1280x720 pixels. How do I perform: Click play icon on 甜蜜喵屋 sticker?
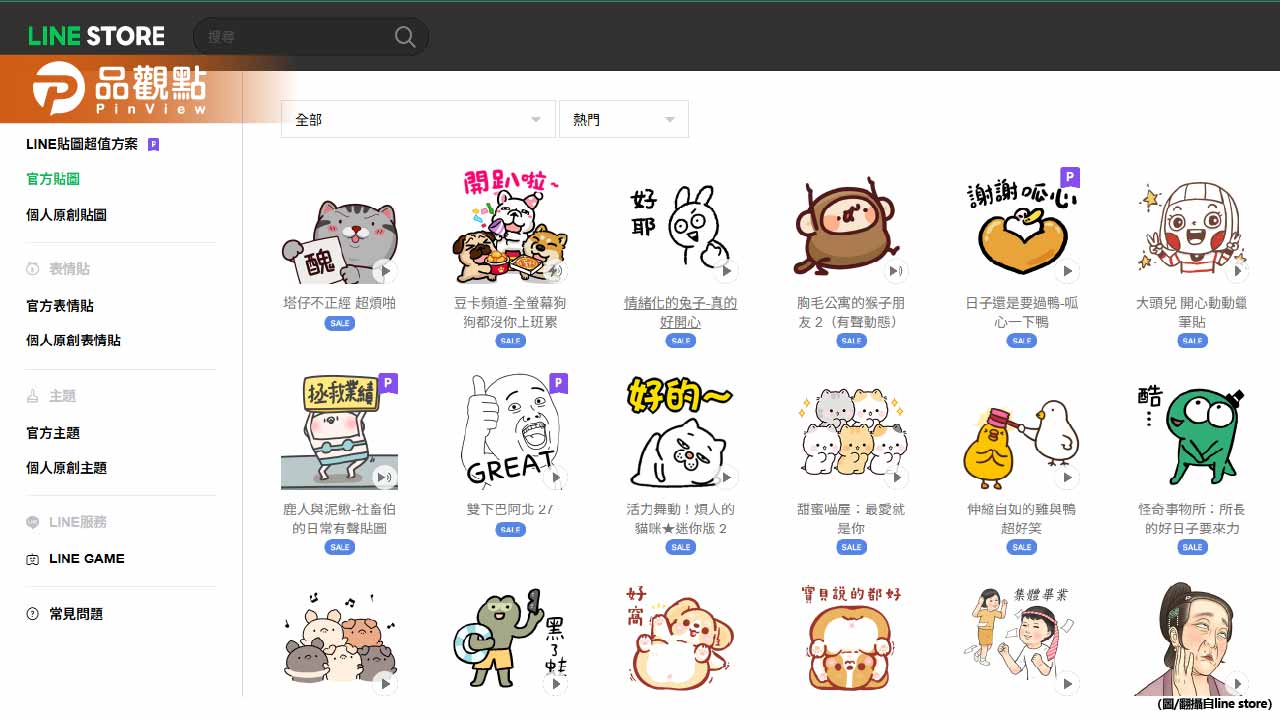896,477
